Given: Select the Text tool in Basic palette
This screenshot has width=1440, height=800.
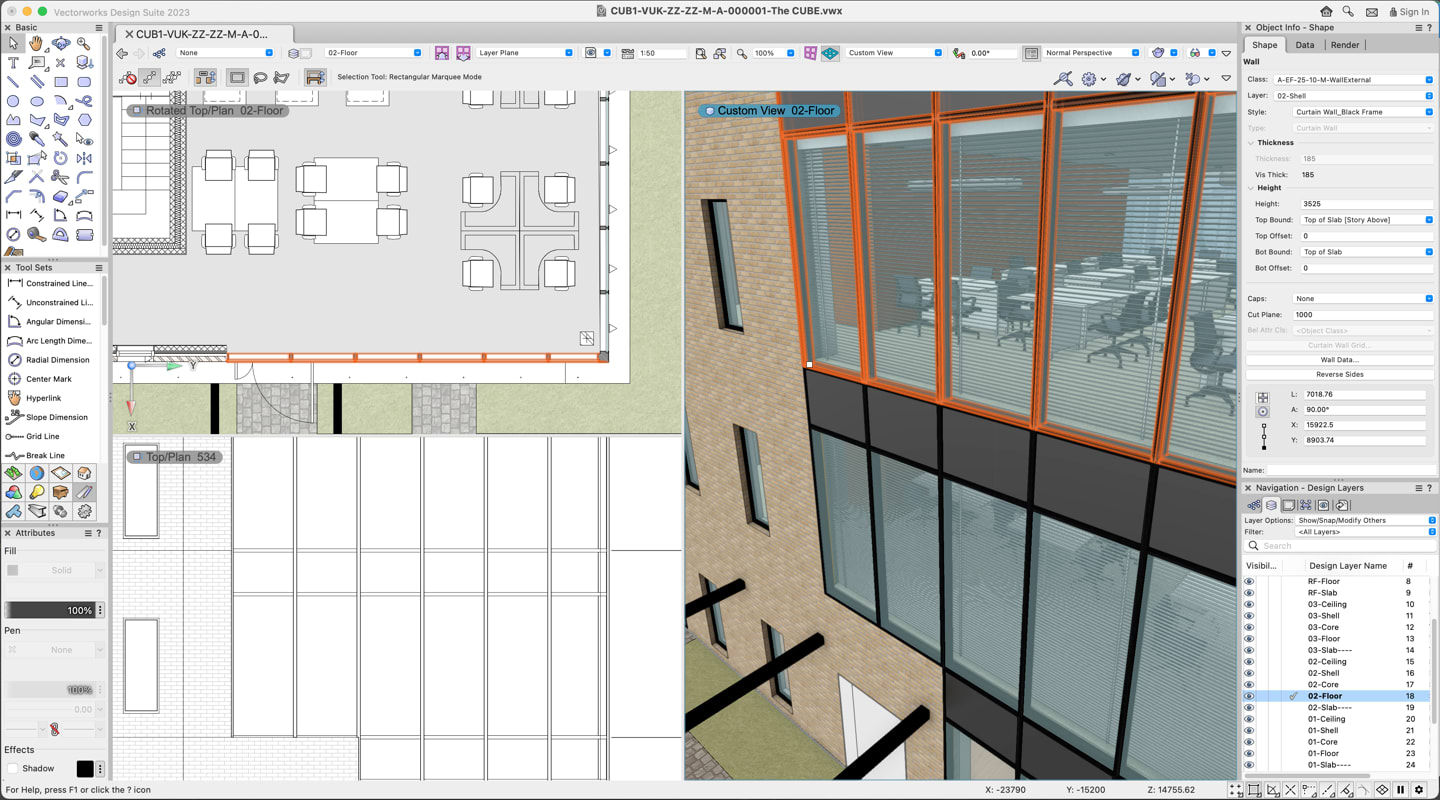Looking at the screenshot, I should (13, 63).
